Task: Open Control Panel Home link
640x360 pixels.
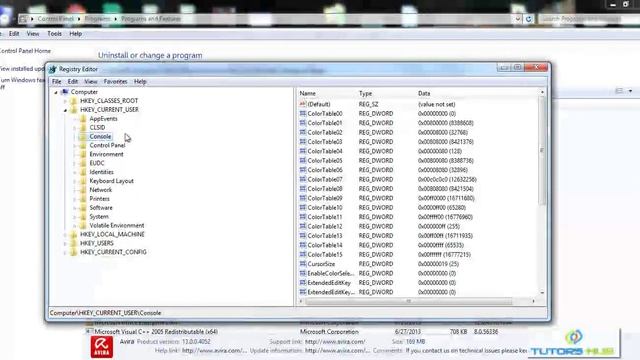Action: tap(25, 51)
